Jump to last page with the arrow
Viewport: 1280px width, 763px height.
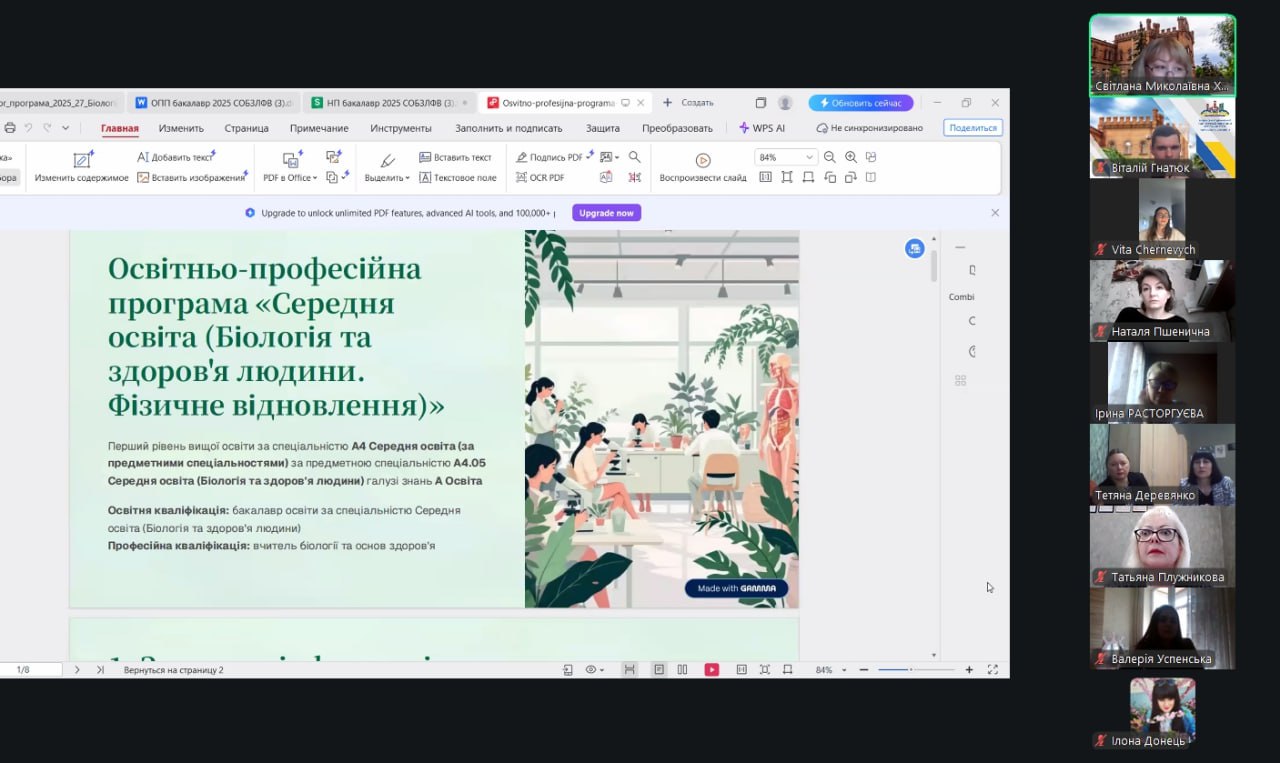click(x=100, y=670)
